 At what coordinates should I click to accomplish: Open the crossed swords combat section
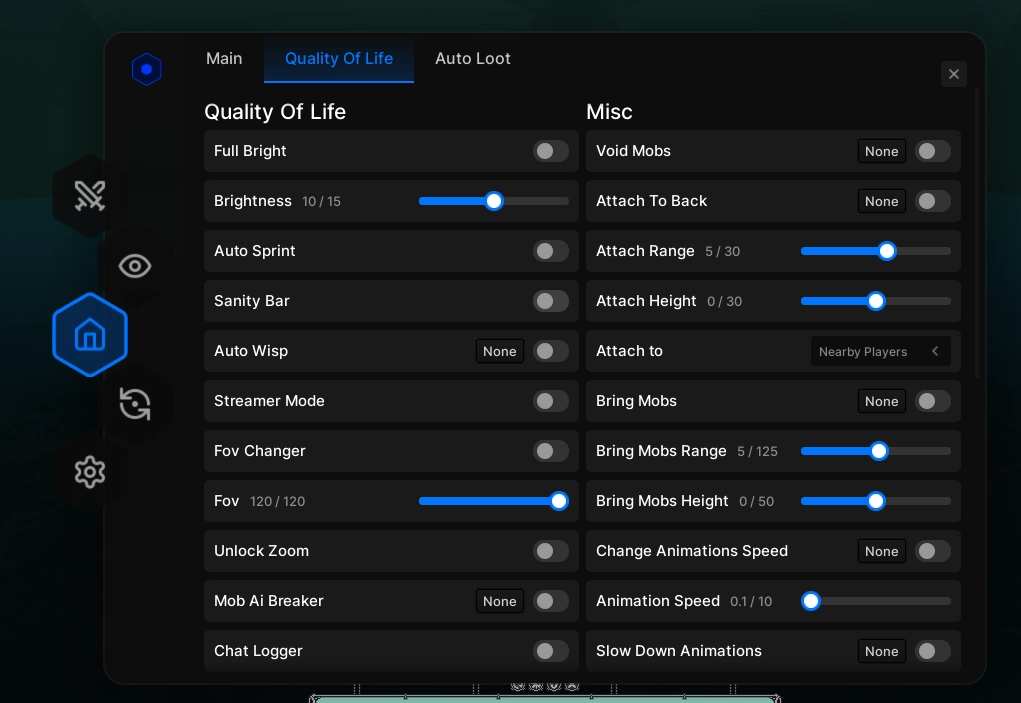[x=90, y=196]
